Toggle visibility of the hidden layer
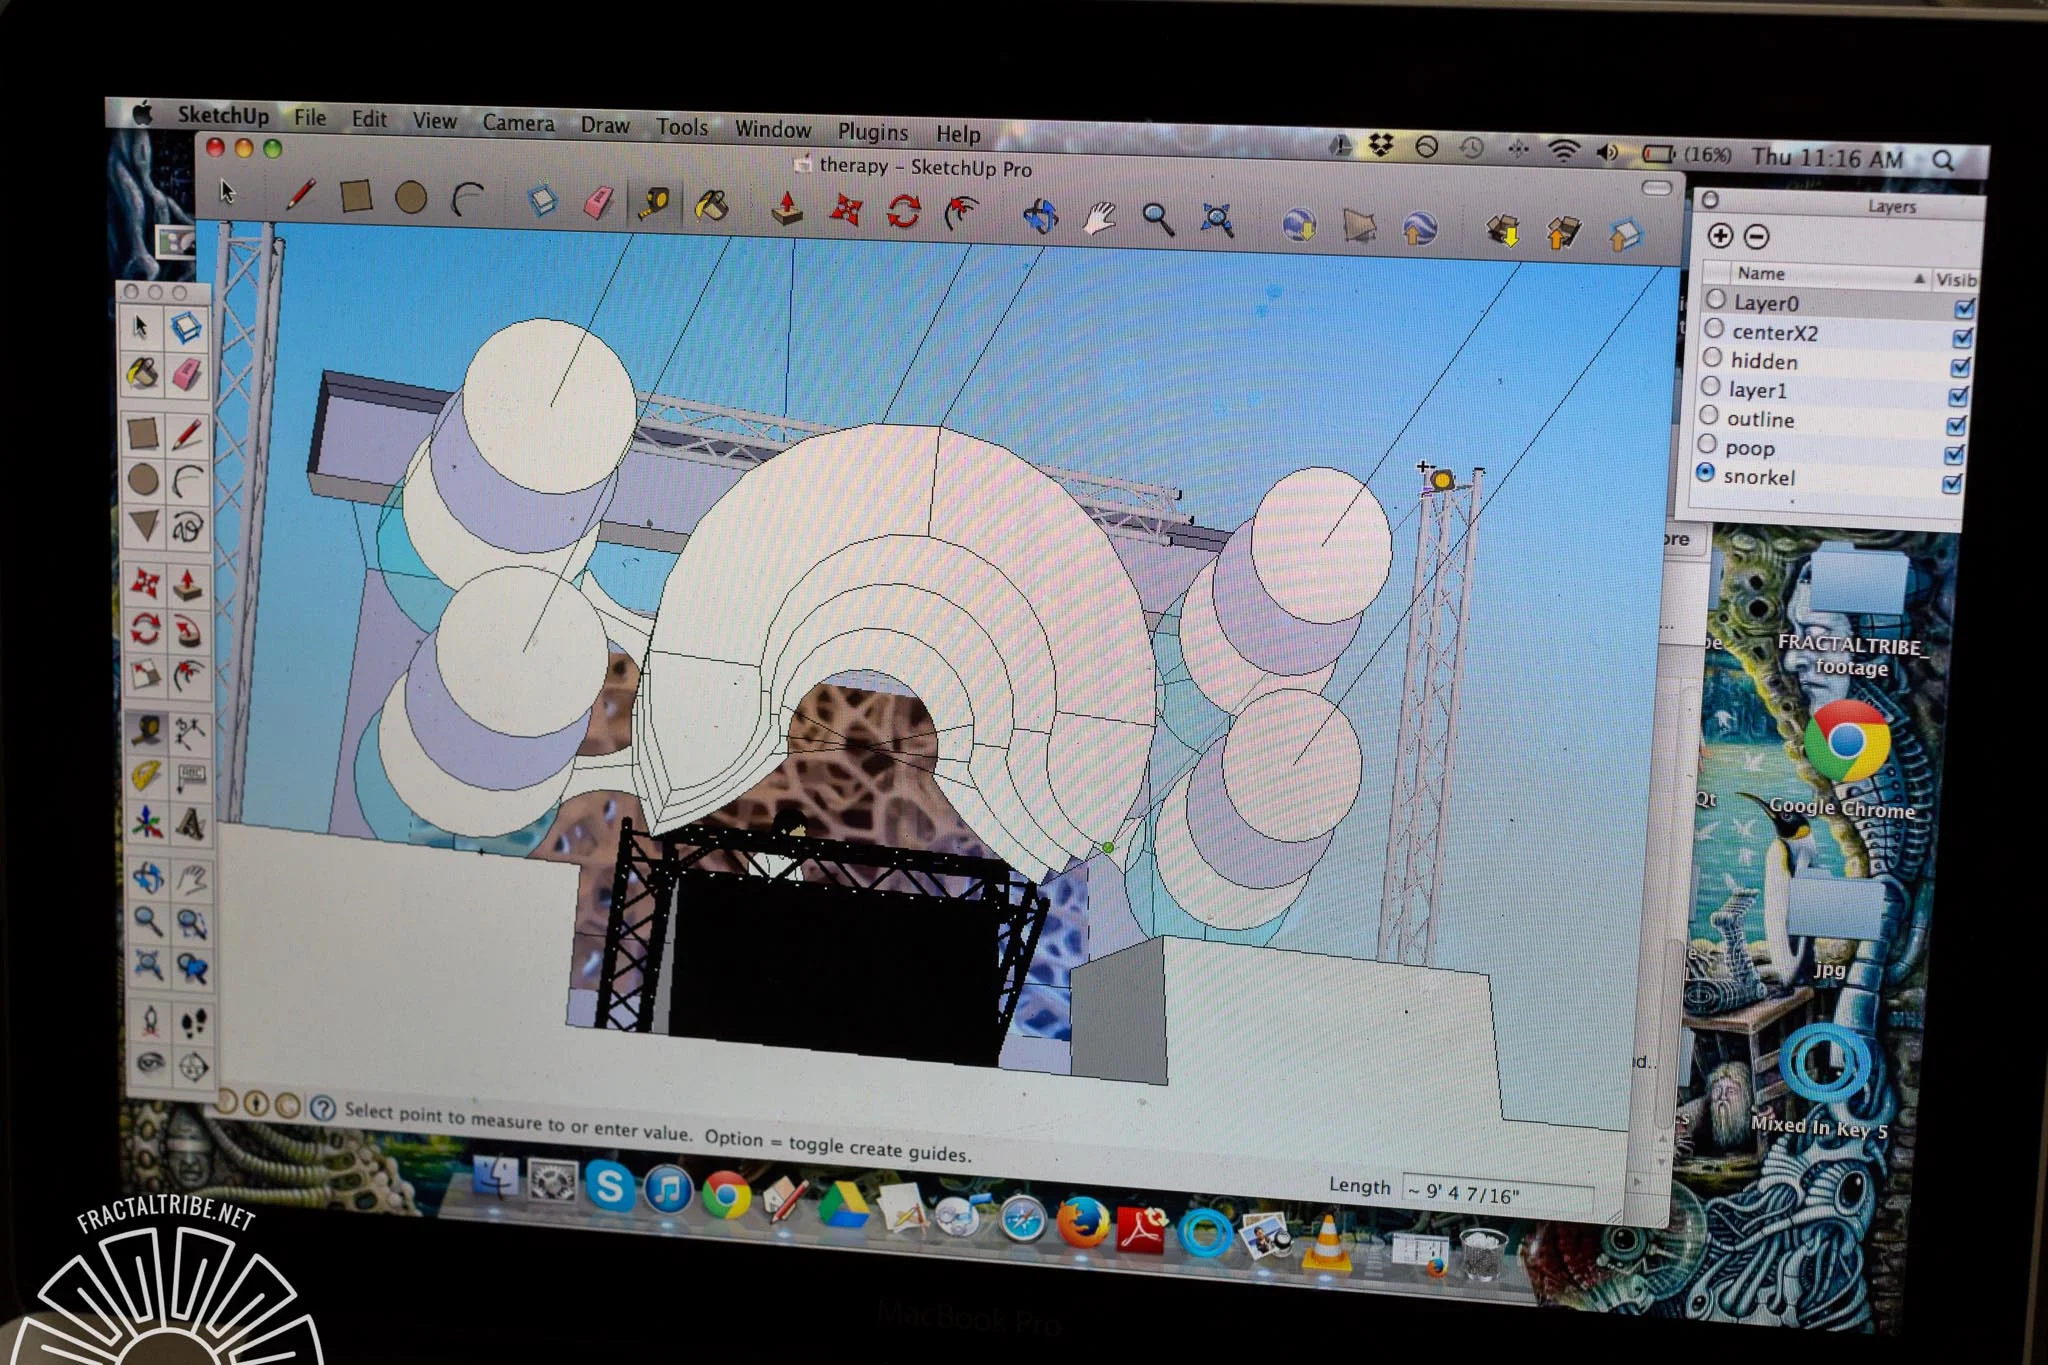 (x=1960, y=367)
